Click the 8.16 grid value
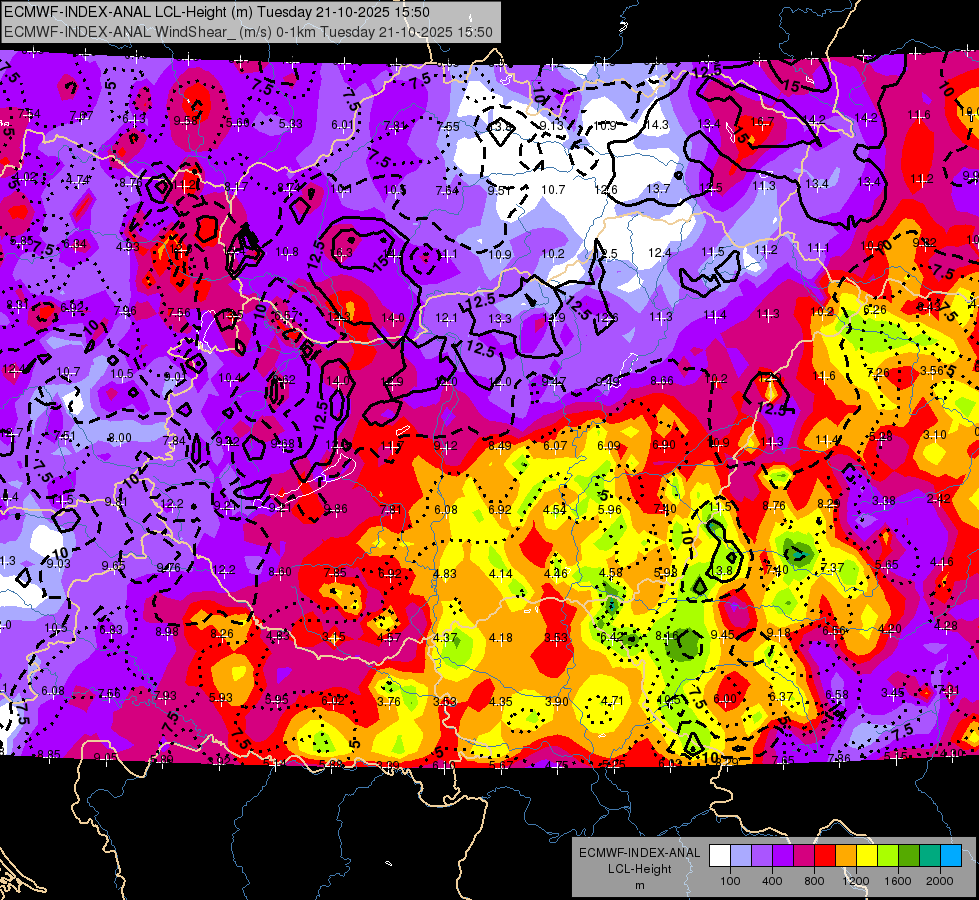Screen dimensions: 979x900 tap(666, 636)
